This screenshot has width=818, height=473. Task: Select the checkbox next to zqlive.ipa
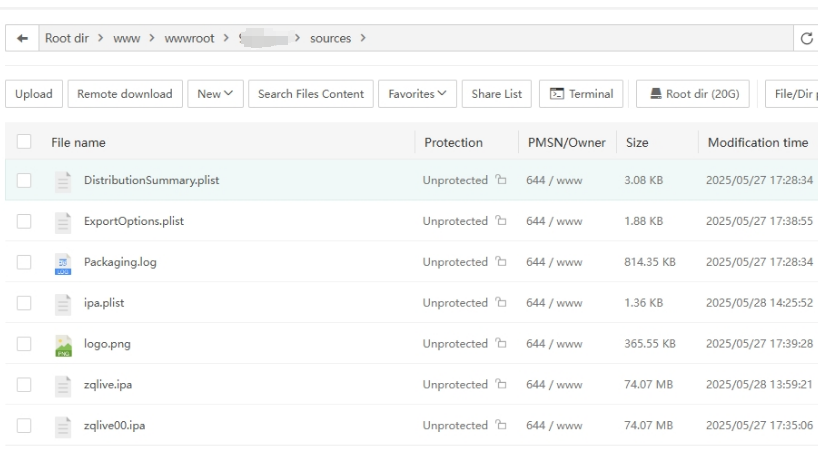click(x=24, y=385)
